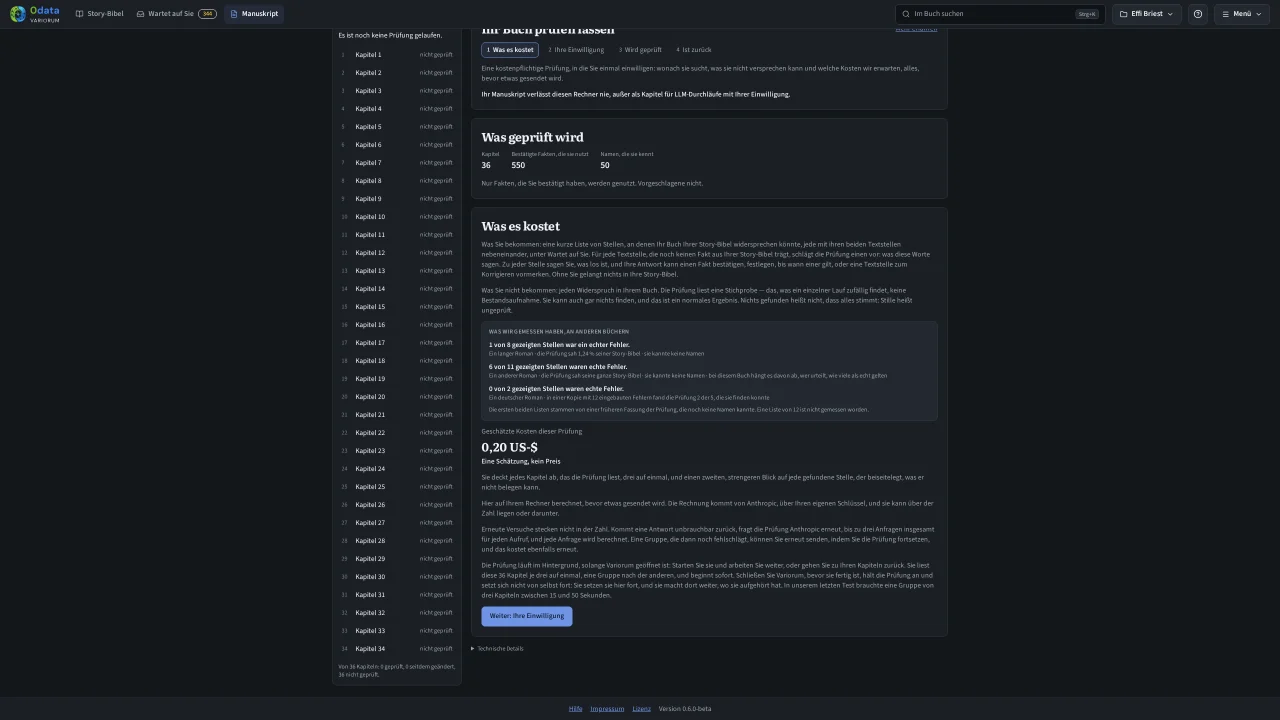The height and width of the screenshot is (720, 1280).
Task: Click the confirmed facts count 550
Action: tap(518, 165)
